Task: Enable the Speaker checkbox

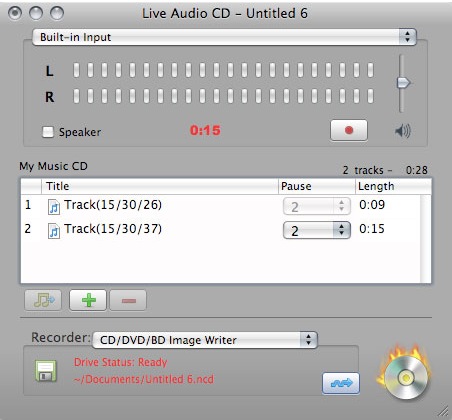Action: click(48, 132)
